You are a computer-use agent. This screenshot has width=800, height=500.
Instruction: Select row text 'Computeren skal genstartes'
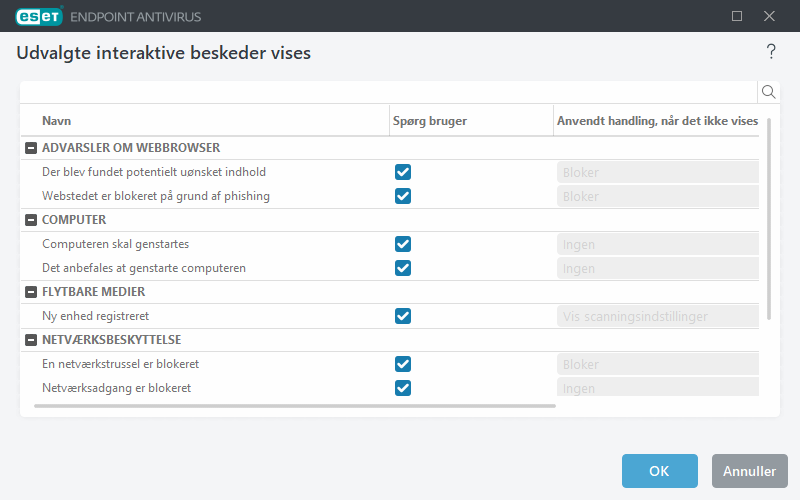pyautogui.click(x=115, y=244)
